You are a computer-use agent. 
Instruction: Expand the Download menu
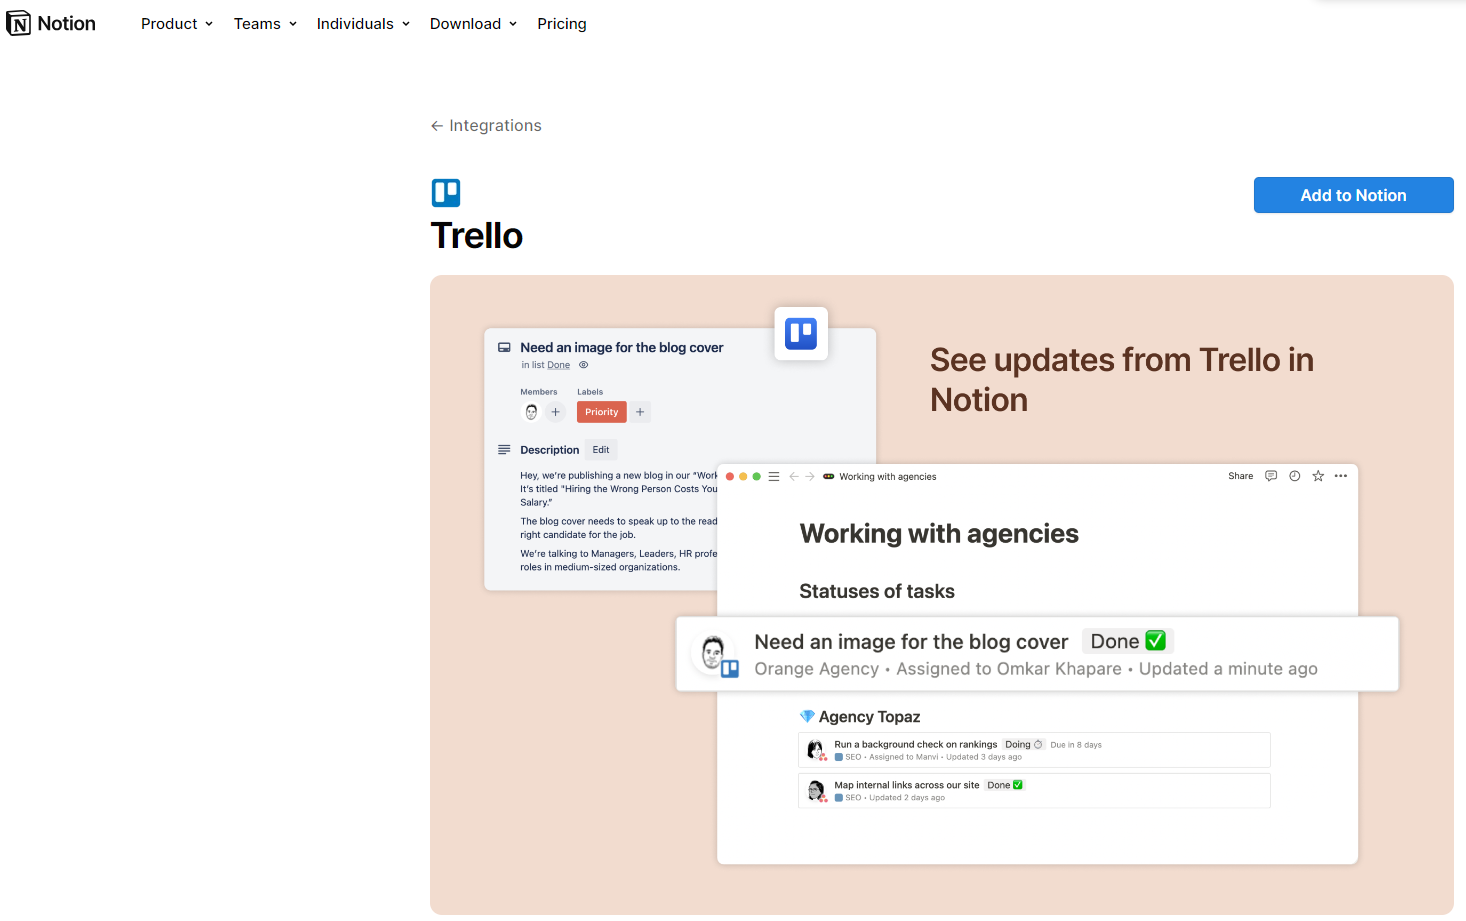pyautogui.click(x=473, y=24)
